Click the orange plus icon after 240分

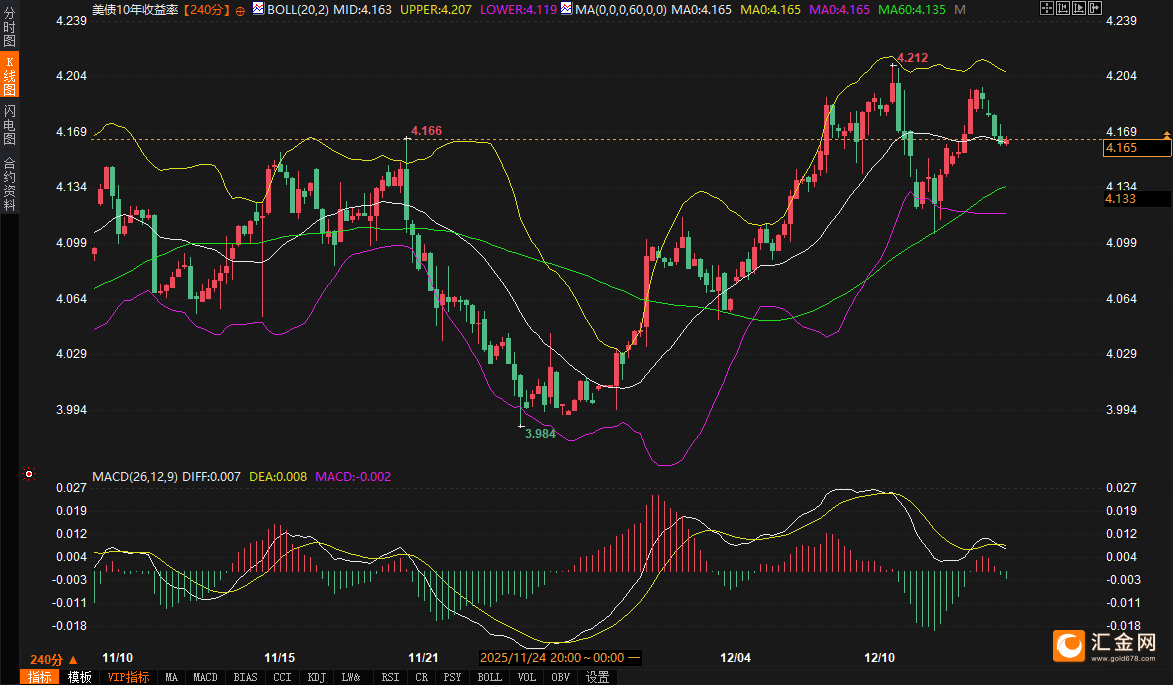click(240, 10)
